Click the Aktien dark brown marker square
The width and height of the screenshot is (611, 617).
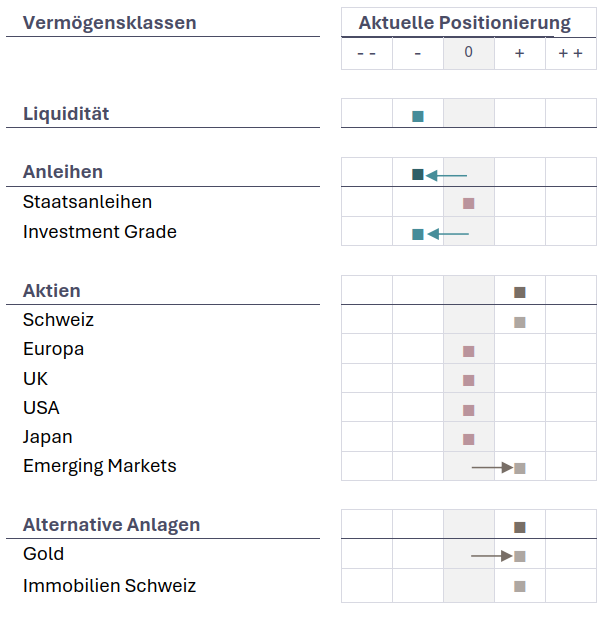point(520,293)
